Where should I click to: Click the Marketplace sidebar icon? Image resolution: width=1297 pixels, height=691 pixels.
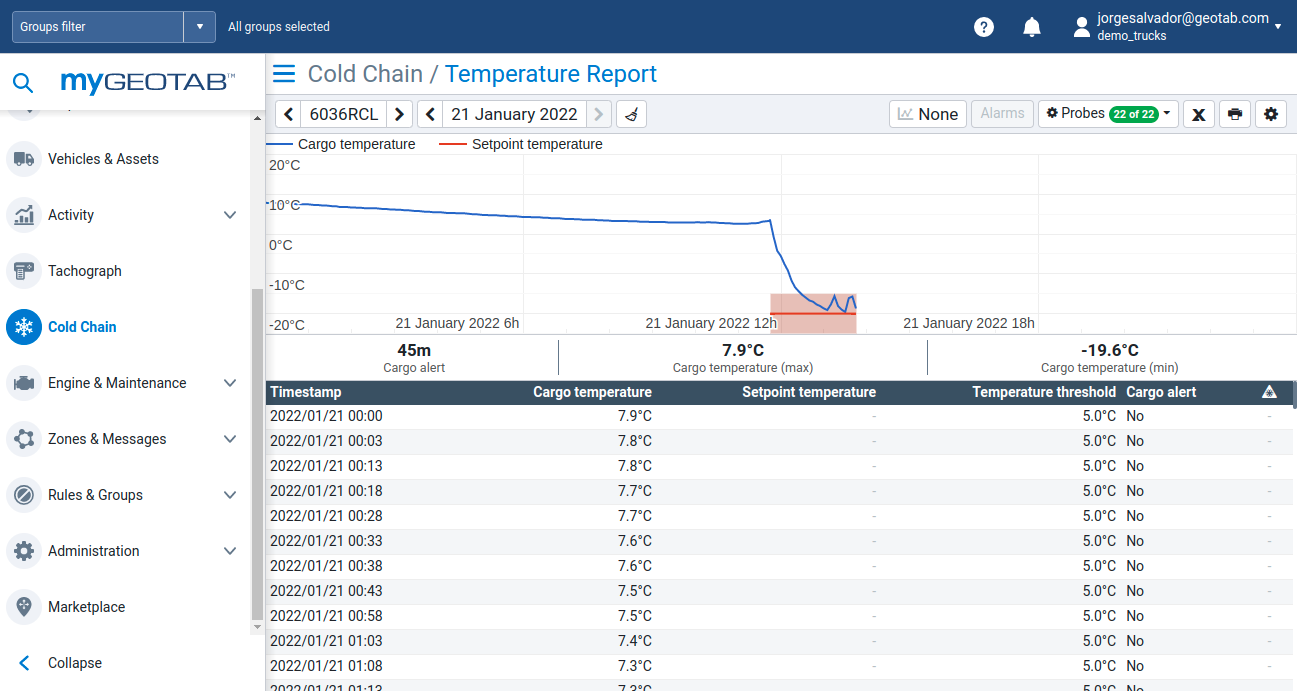24,607
